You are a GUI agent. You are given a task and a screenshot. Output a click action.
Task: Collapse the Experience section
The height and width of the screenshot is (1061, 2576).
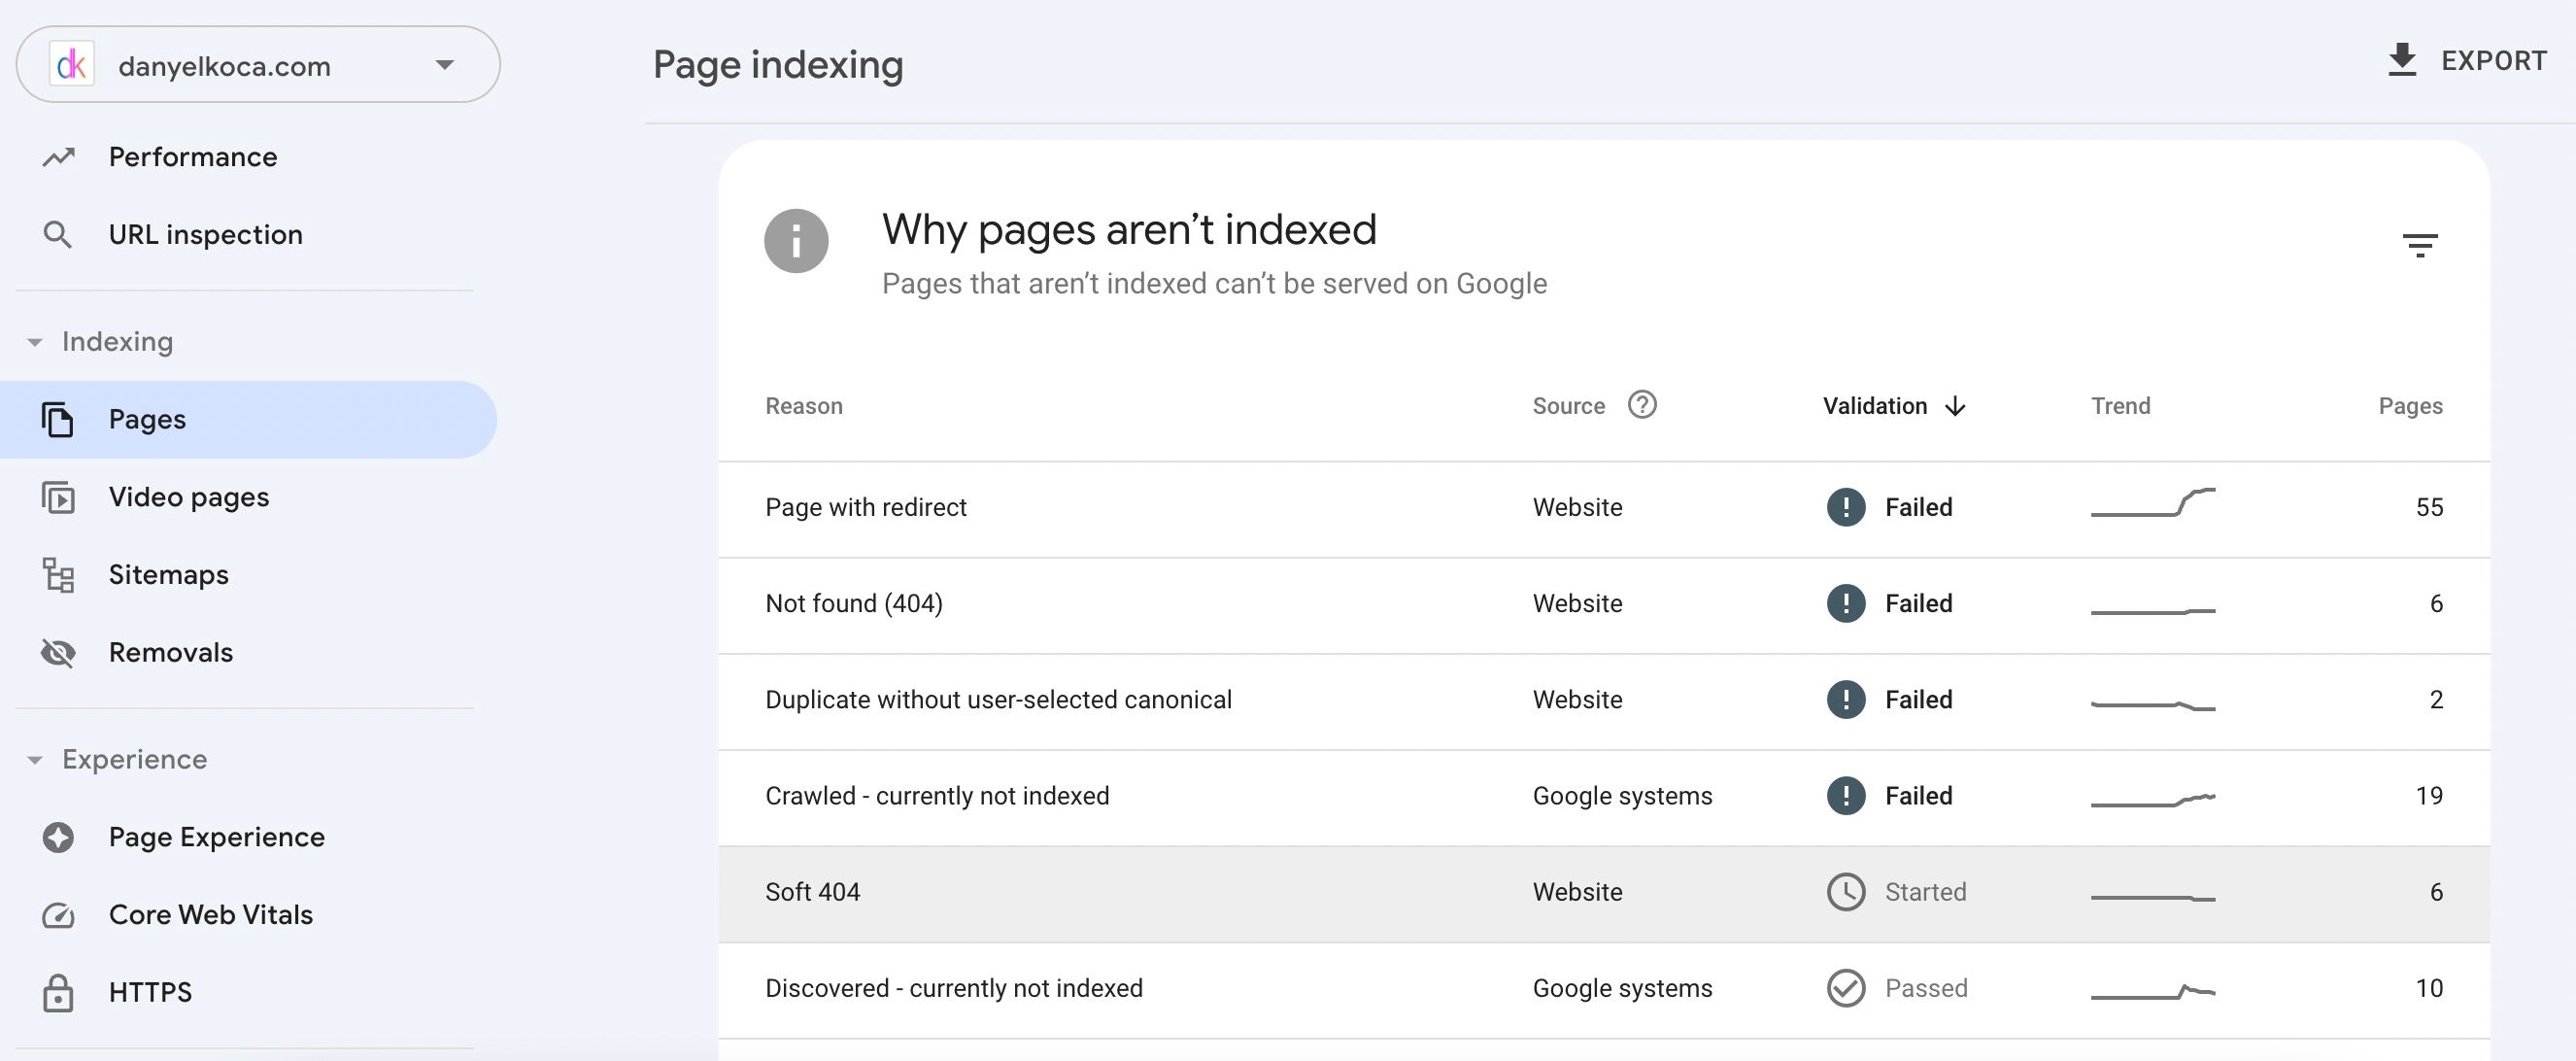coord(36,759)
